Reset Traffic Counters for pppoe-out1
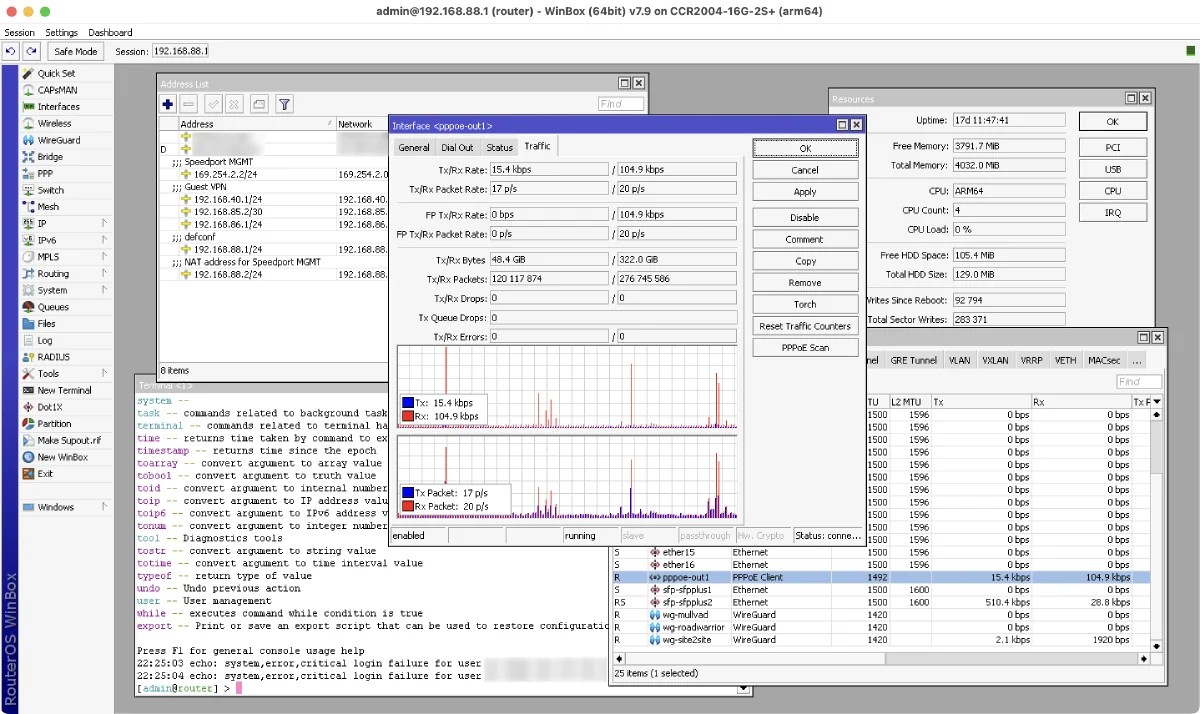The image size is (1200, 714). pos(805,326)
